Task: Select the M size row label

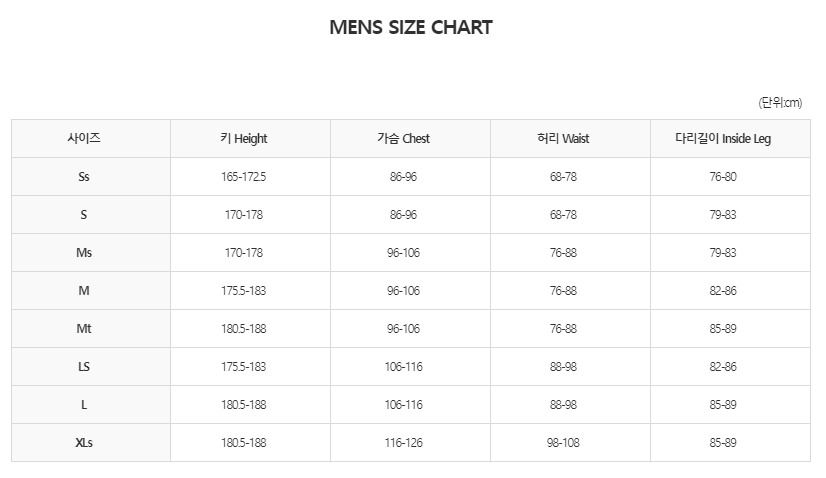Action: pyautogui.click(x=84, y=291)
